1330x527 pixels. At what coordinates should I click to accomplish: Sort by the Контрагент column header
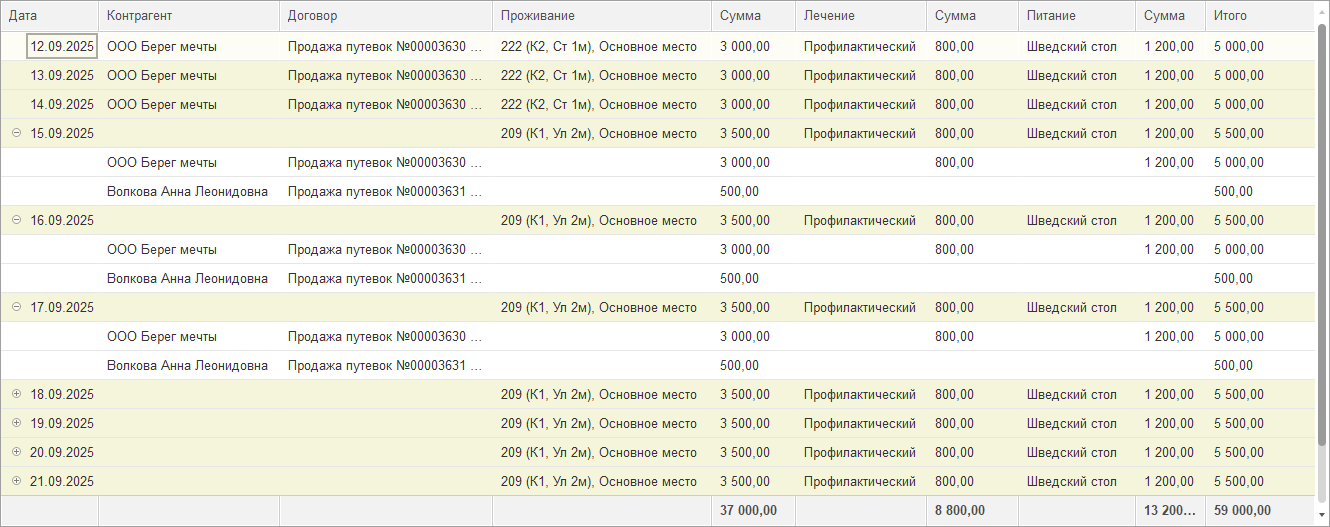[x=188, y=16]
